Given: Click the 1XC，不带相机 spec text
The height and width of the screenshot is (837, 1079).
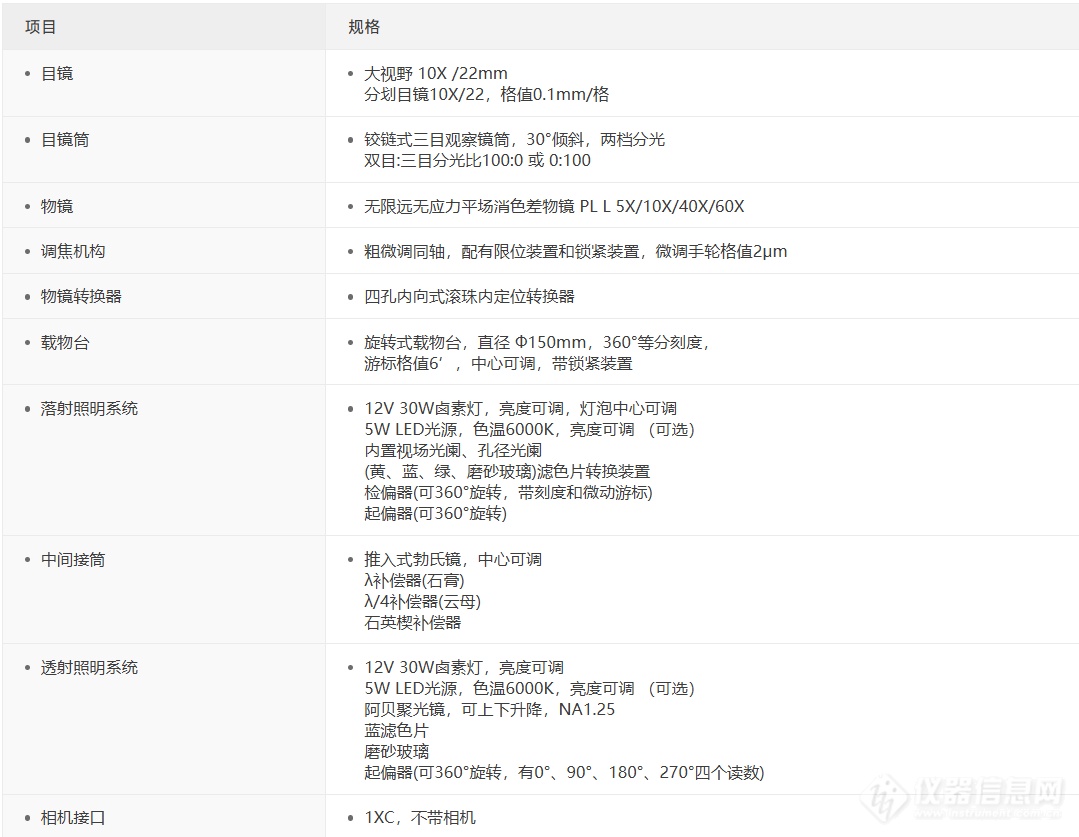Looking at the screenshot, I should pos(417,817).
